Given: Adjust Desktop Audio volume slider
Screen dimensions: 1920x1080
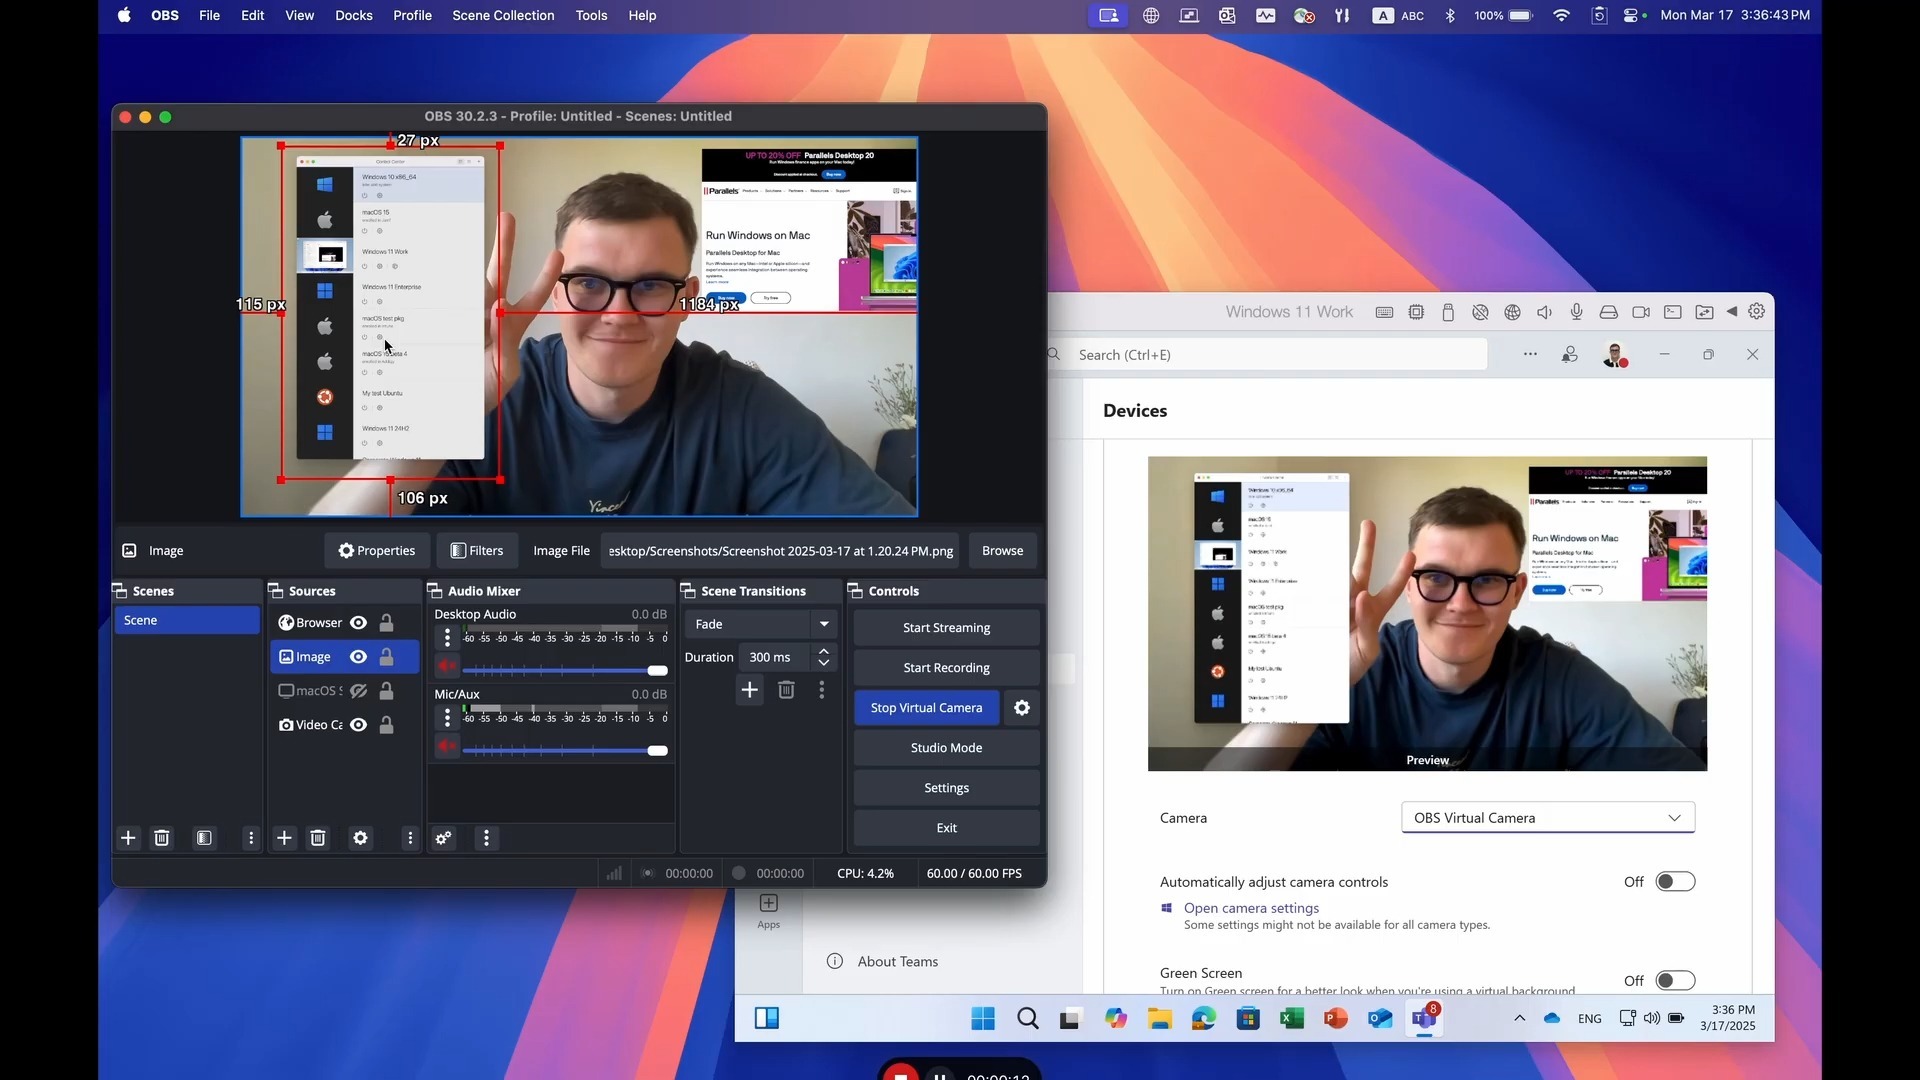Looking at the screenshot, I should pos(565,670).
